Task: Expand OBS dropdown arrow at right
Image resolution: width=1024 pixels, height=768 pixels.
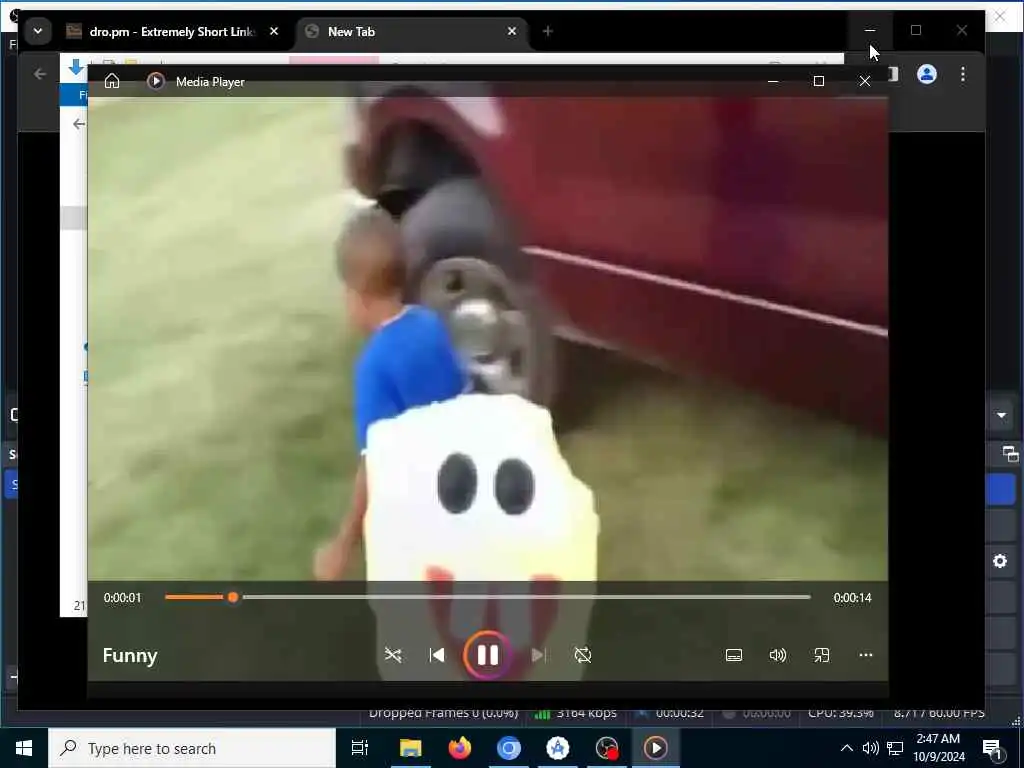Action: [x=1001, y=415]
